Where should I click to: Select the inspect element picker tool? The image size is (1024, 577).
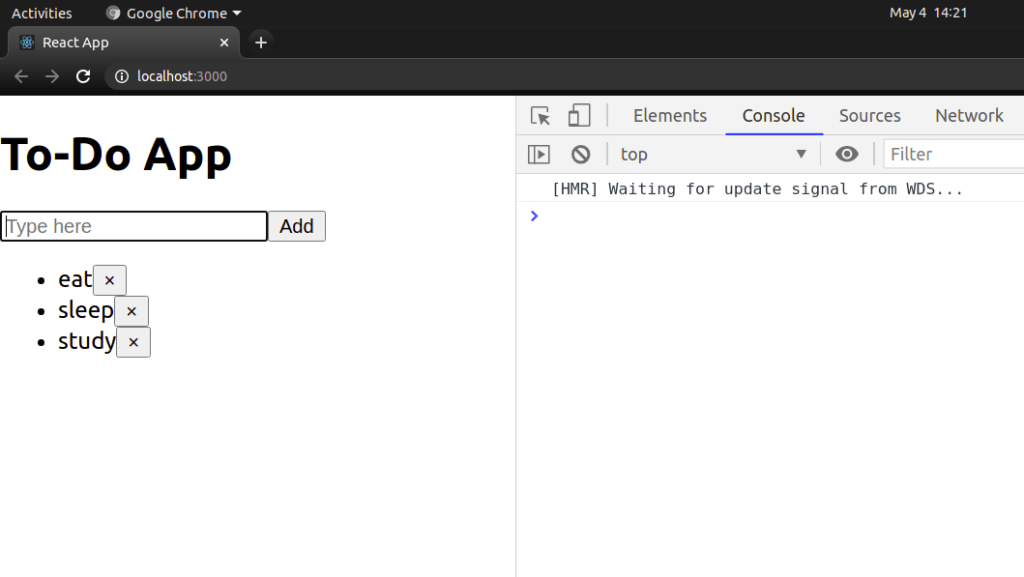(539, 115)
